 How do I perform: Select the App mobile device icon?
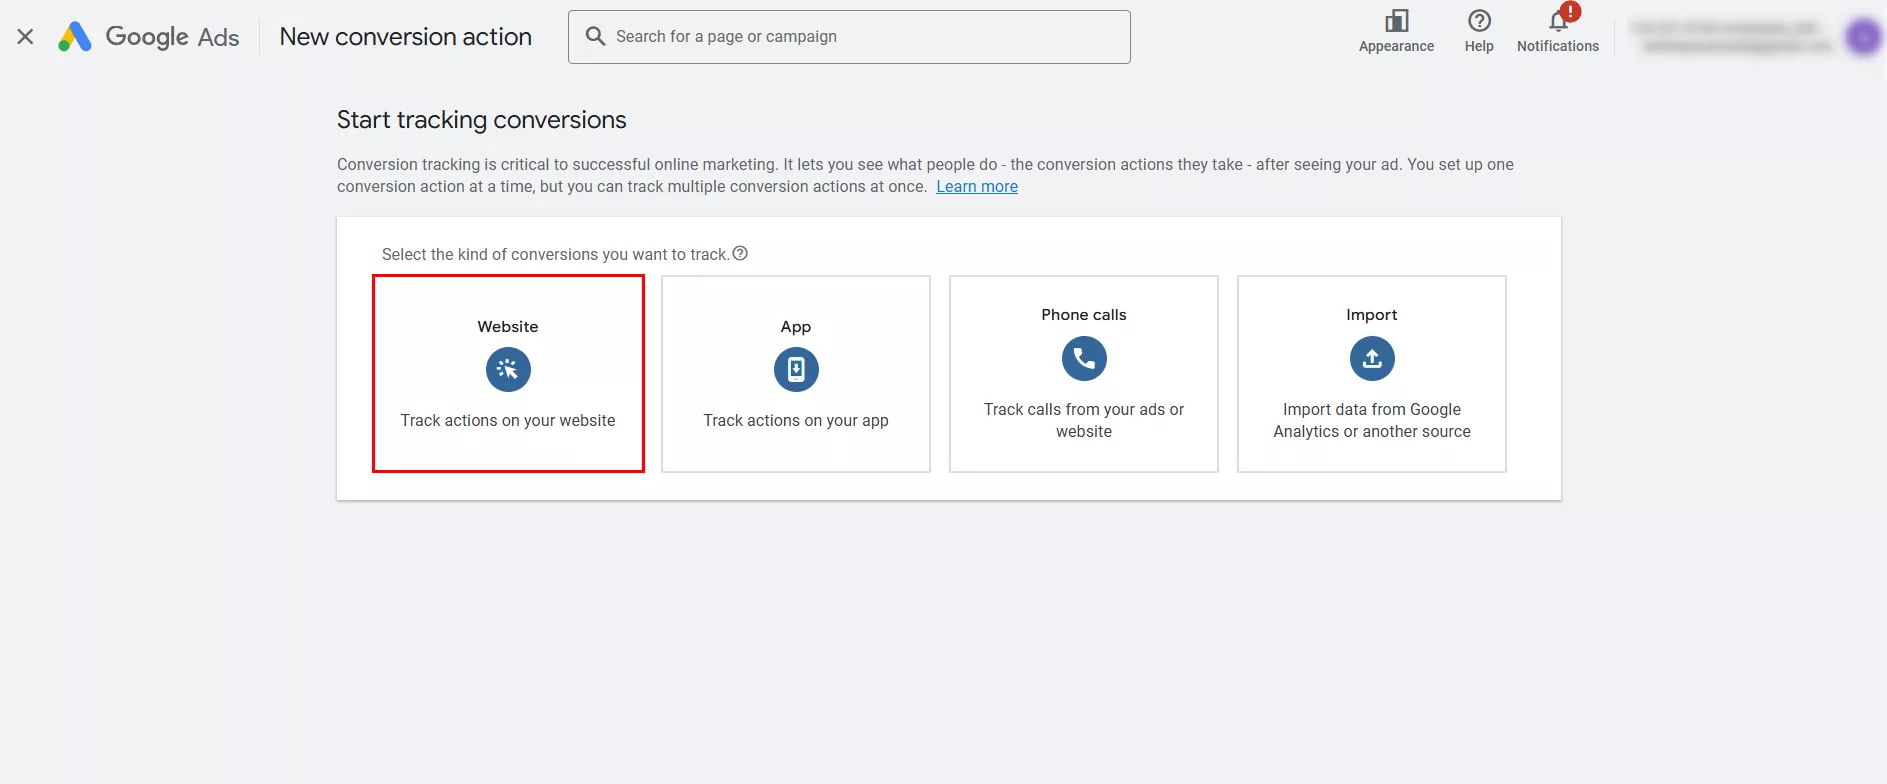point(796,370)
